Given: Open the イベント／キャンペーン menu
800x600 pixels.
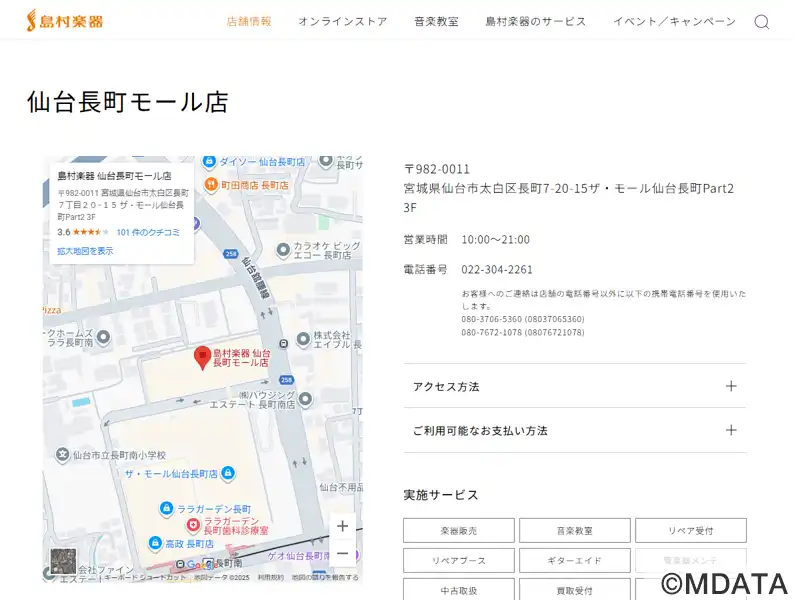Looking at the screenshot, I should coord(674,21).
